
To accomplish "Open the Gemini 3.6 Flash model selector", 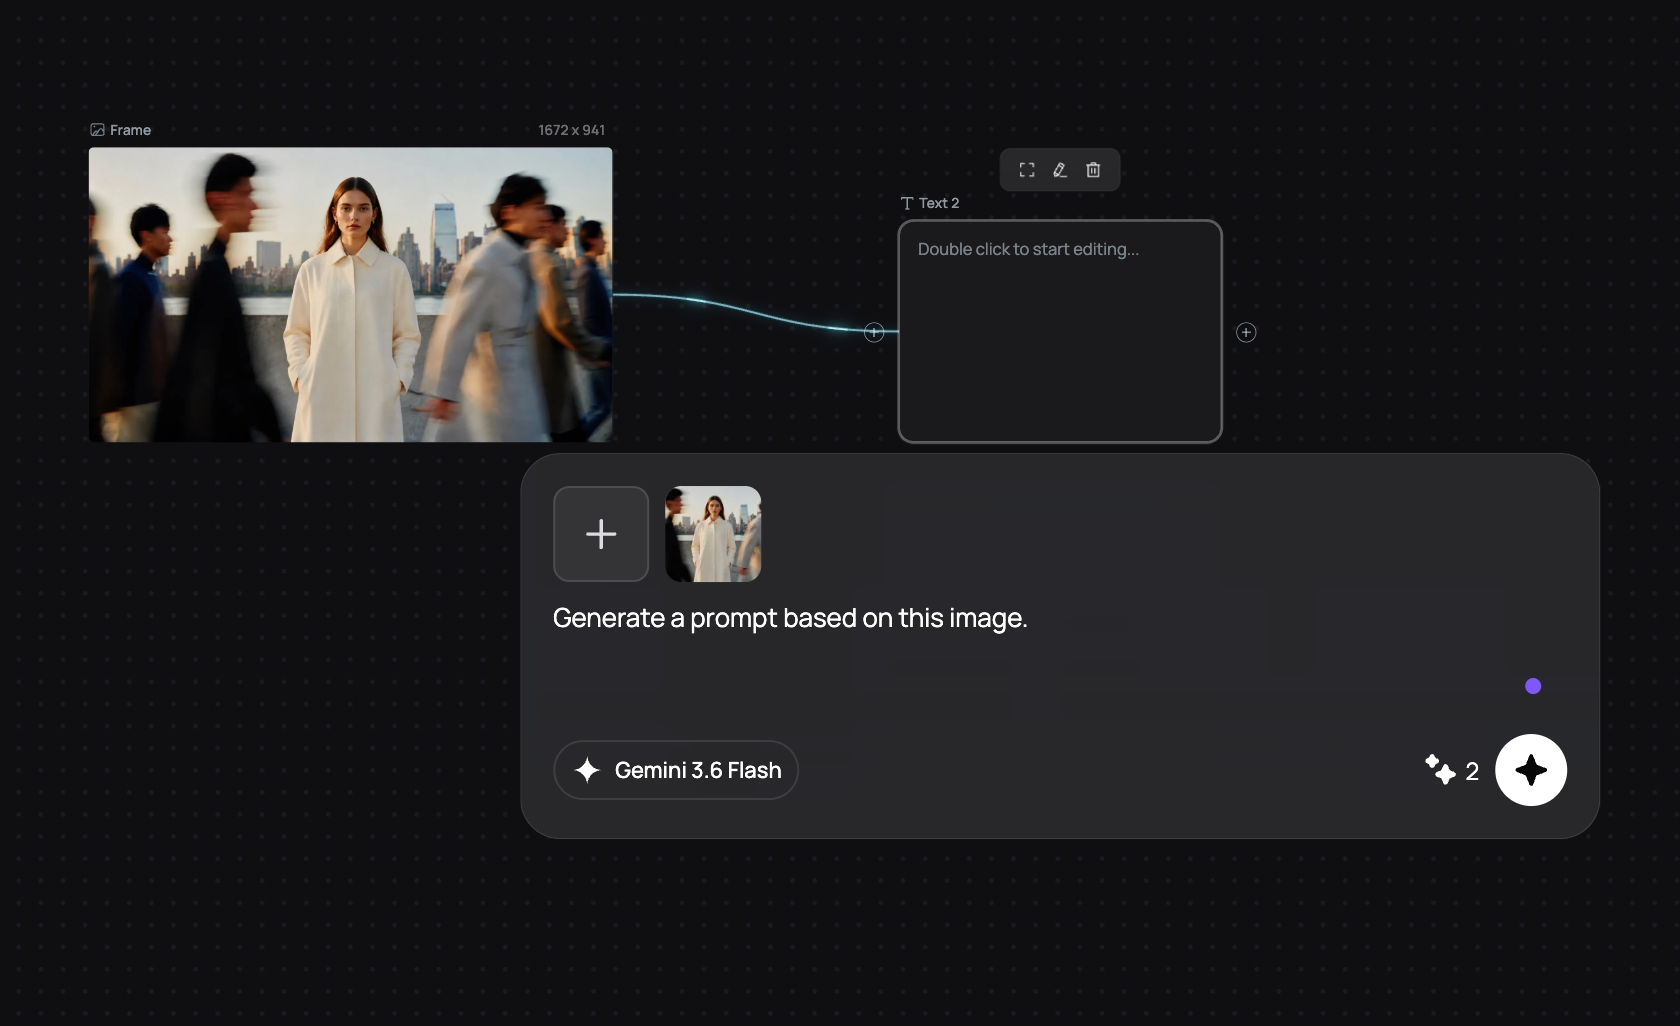I will (676, 770).
